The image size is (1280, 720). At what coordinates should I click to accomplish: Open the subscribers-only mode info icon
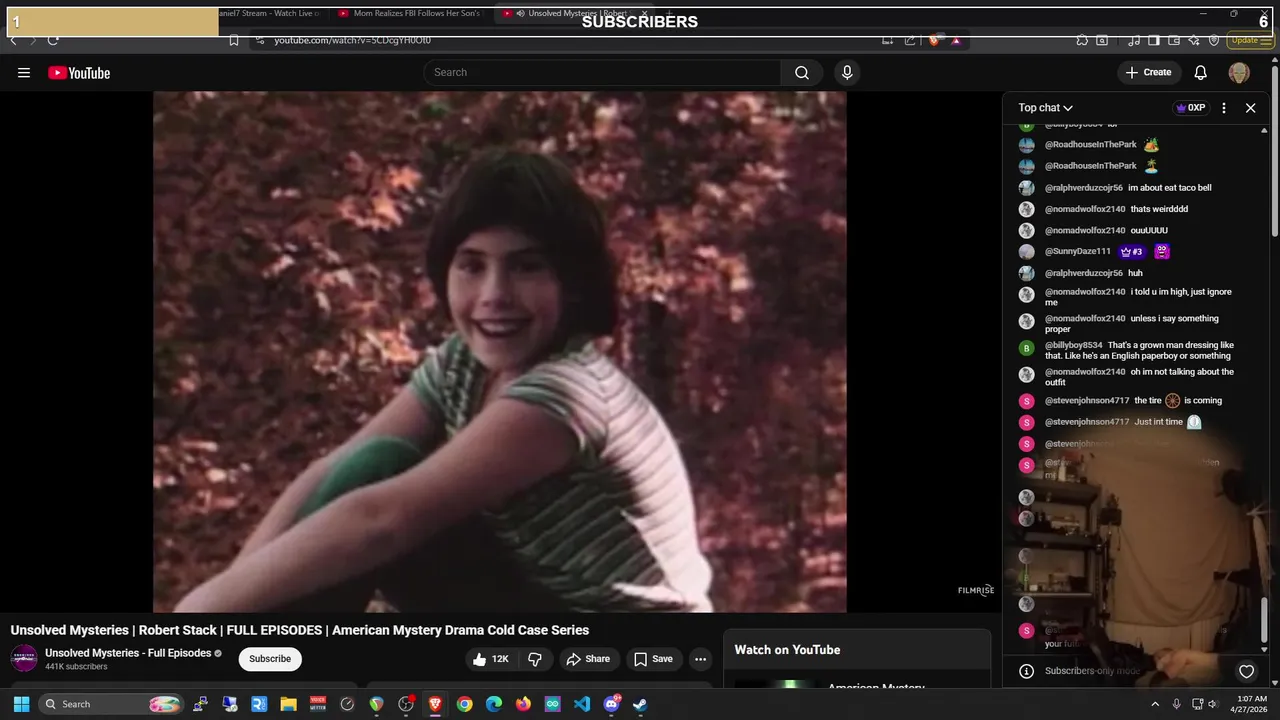(x=1025, y=671)
